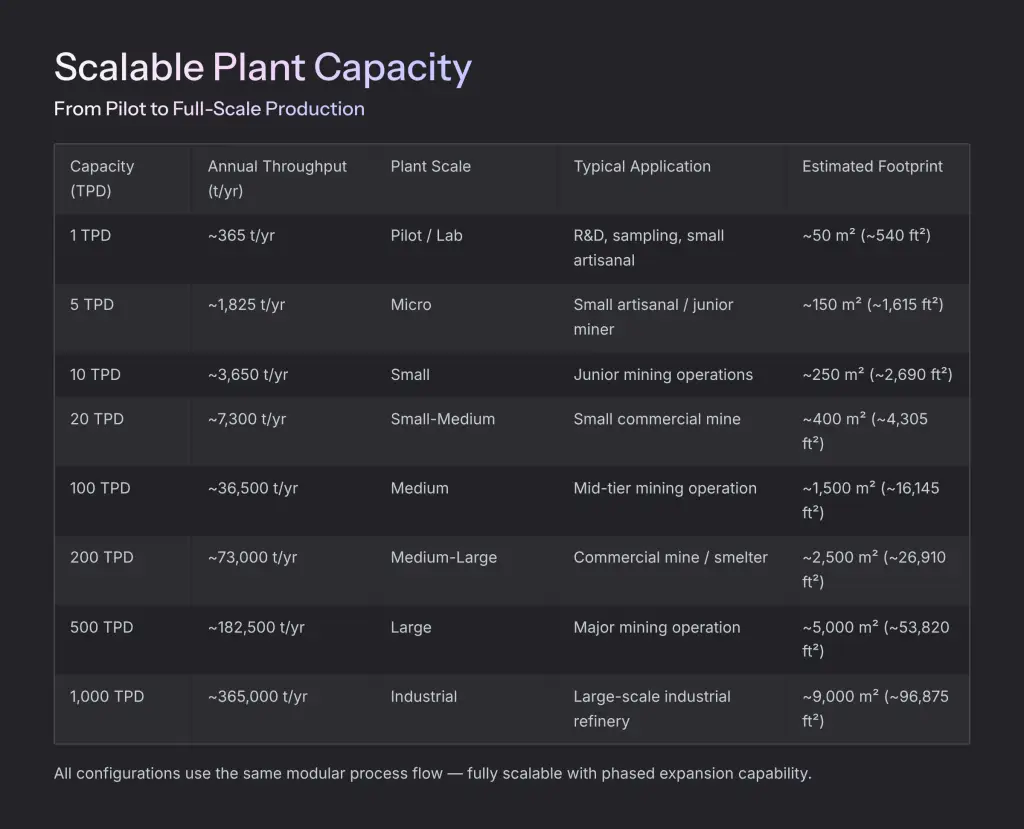Click the 'Major mining operation' application cell
1024x829 pixels.
[x=657, y=628]
